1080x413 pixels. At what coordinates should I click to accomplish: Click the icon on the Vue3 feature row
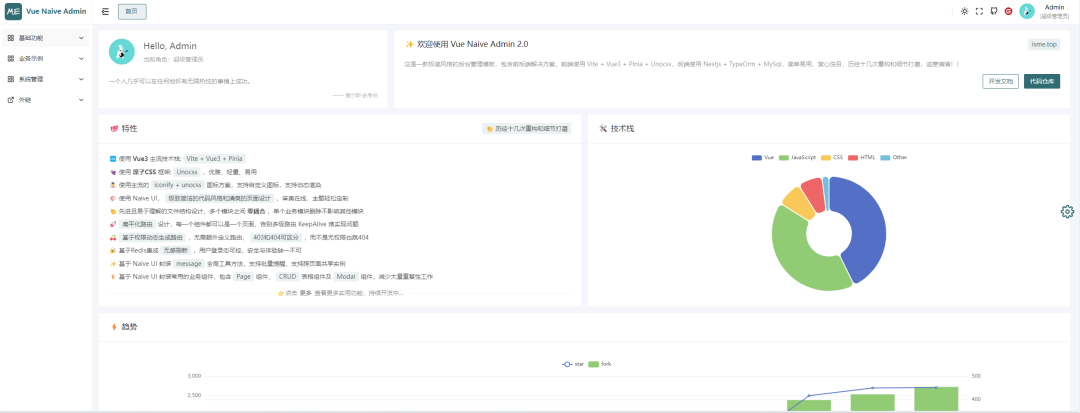click(x=113, y=159)
